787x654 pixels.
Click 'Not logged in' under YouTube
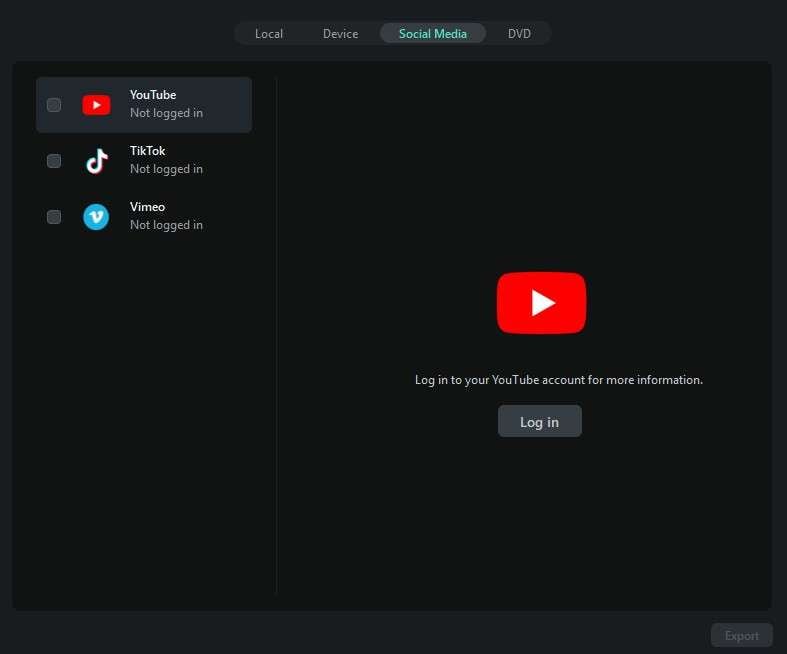tap(167, 113)
